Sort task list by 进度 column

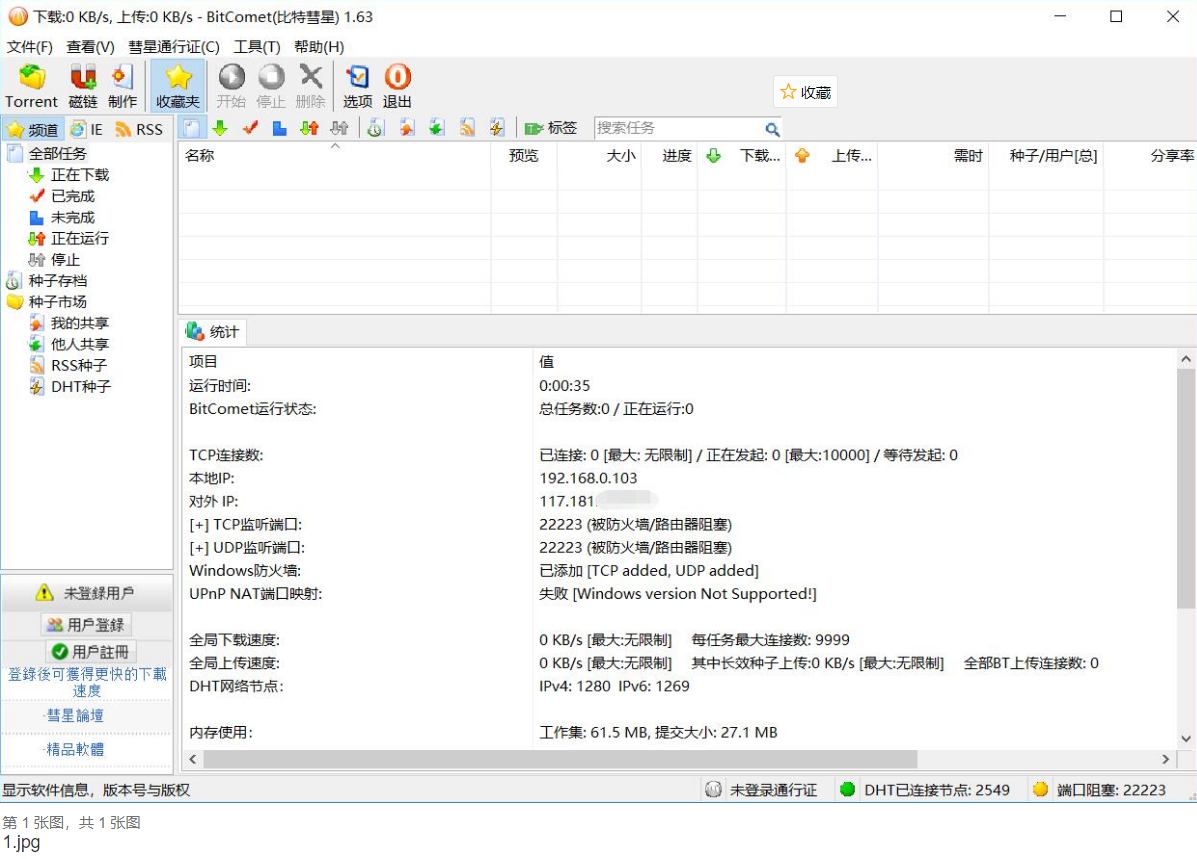click(x=669, y=156)
